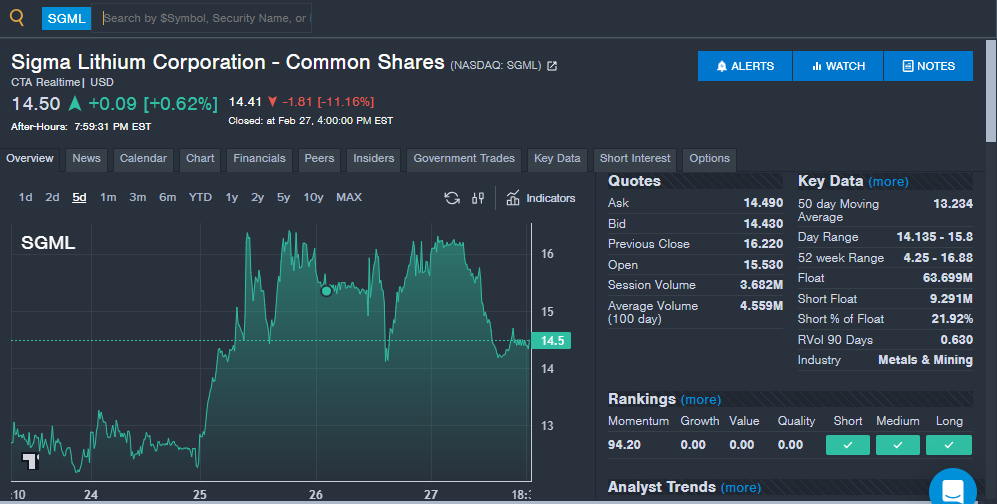Viewport: 997px width, 504px height.
Task: Select the 1d chart range
Action: (x=25, y=198)
